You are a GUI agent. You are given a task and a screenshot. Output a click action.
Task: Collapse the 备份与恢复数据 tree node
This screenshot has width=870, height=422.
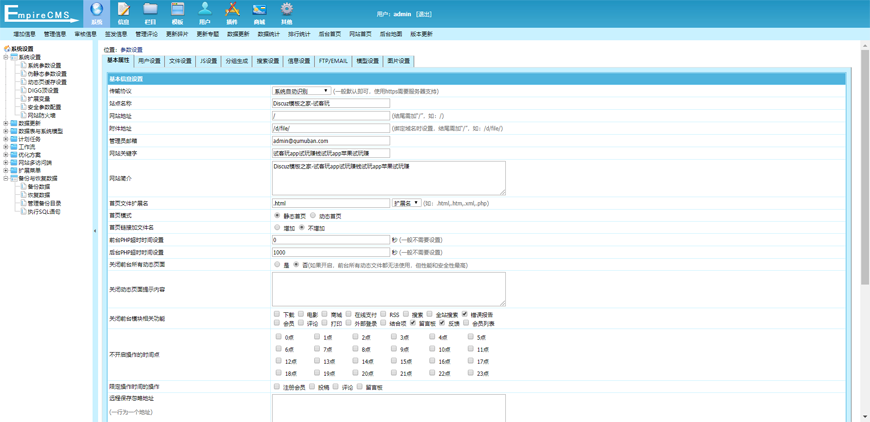coord(6,179)
